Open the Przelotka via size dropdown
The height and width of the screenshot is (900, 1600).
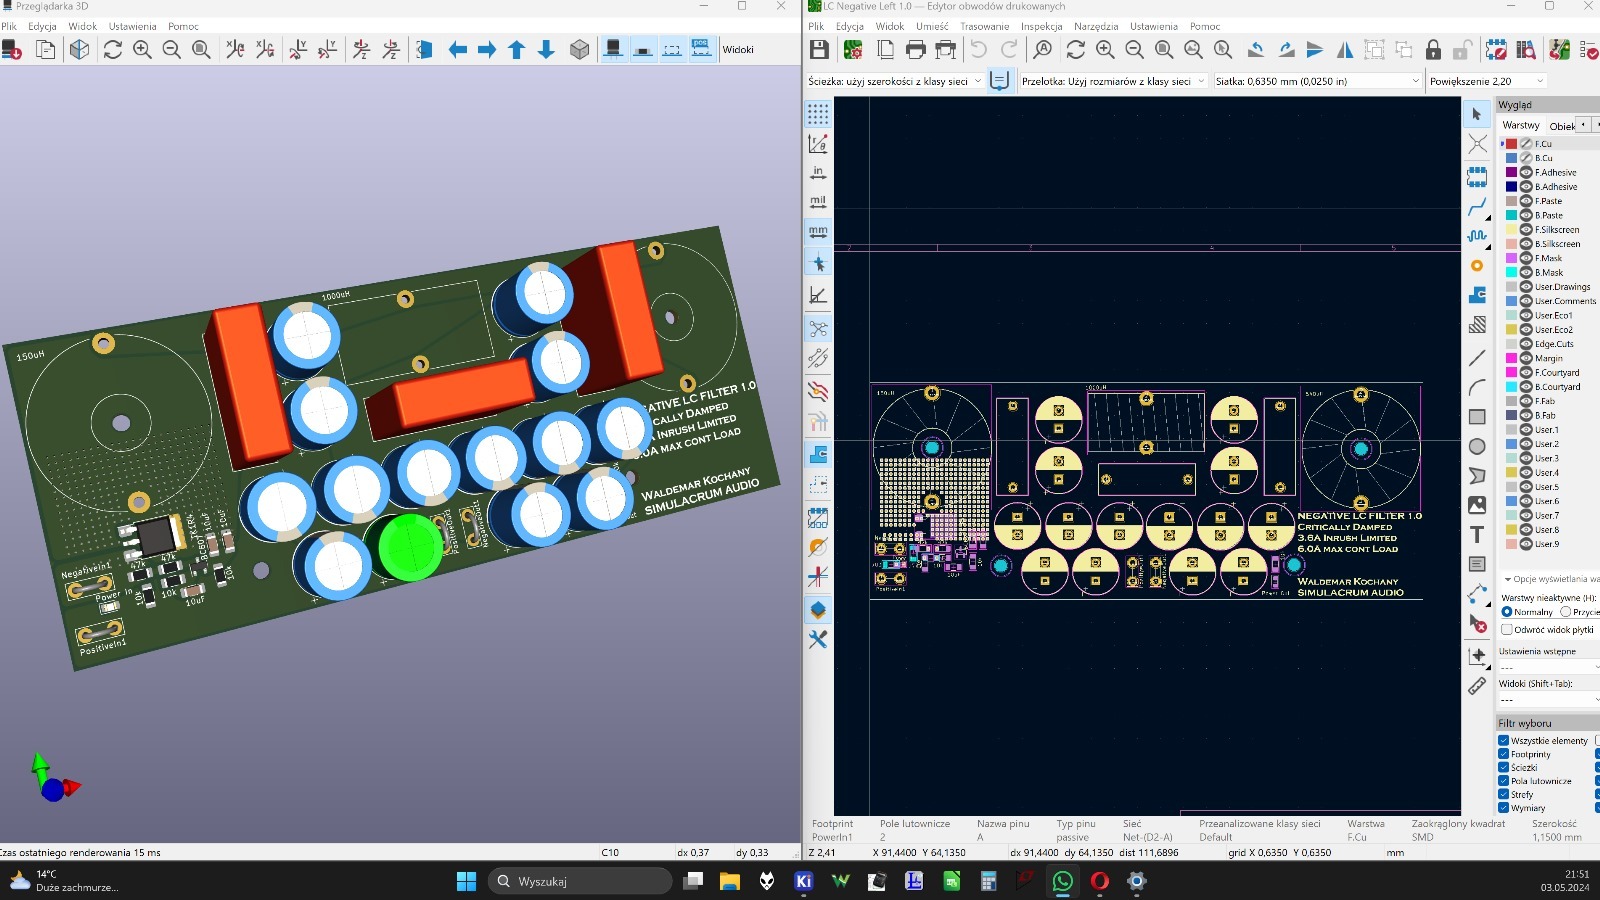click(x=1113, y=81)
